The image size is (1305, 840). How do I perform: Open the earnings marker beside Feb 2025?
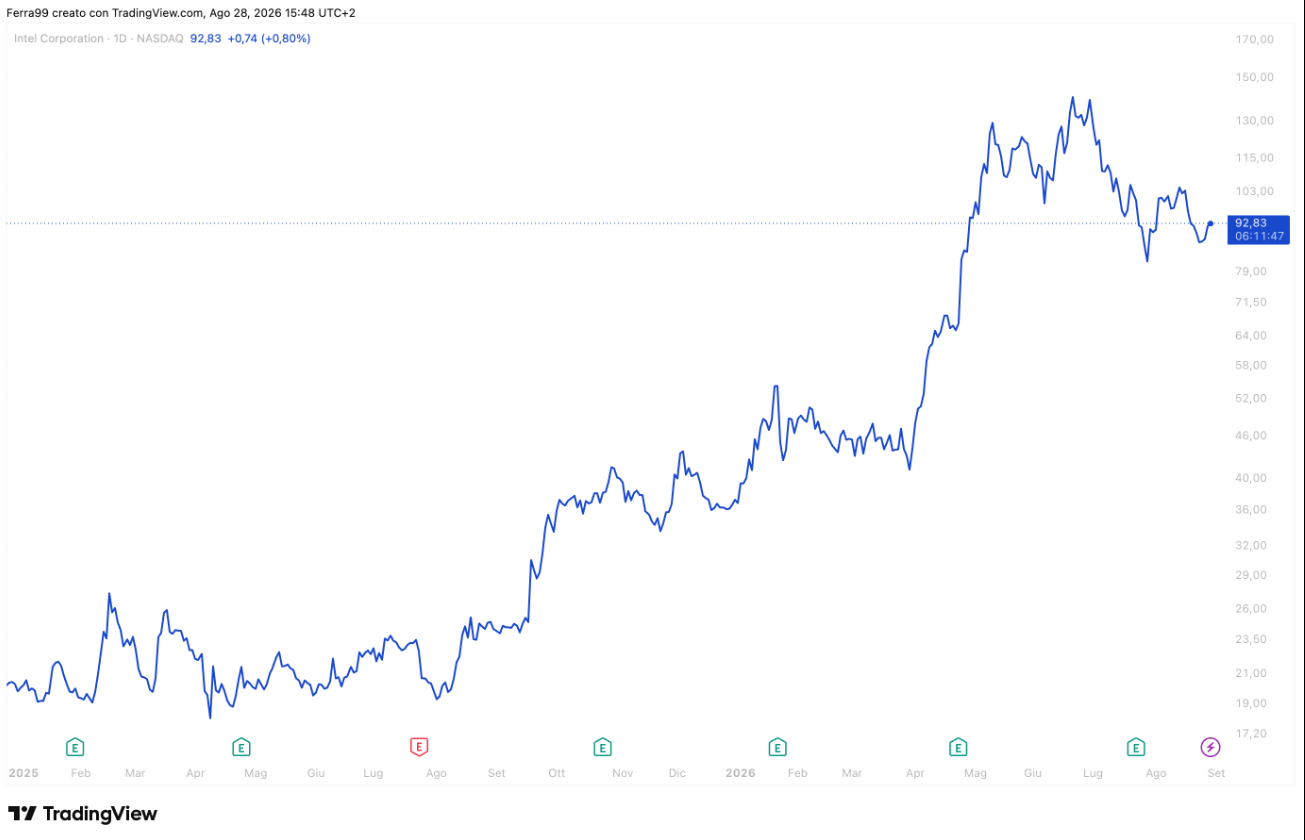(x=75, y=746)
